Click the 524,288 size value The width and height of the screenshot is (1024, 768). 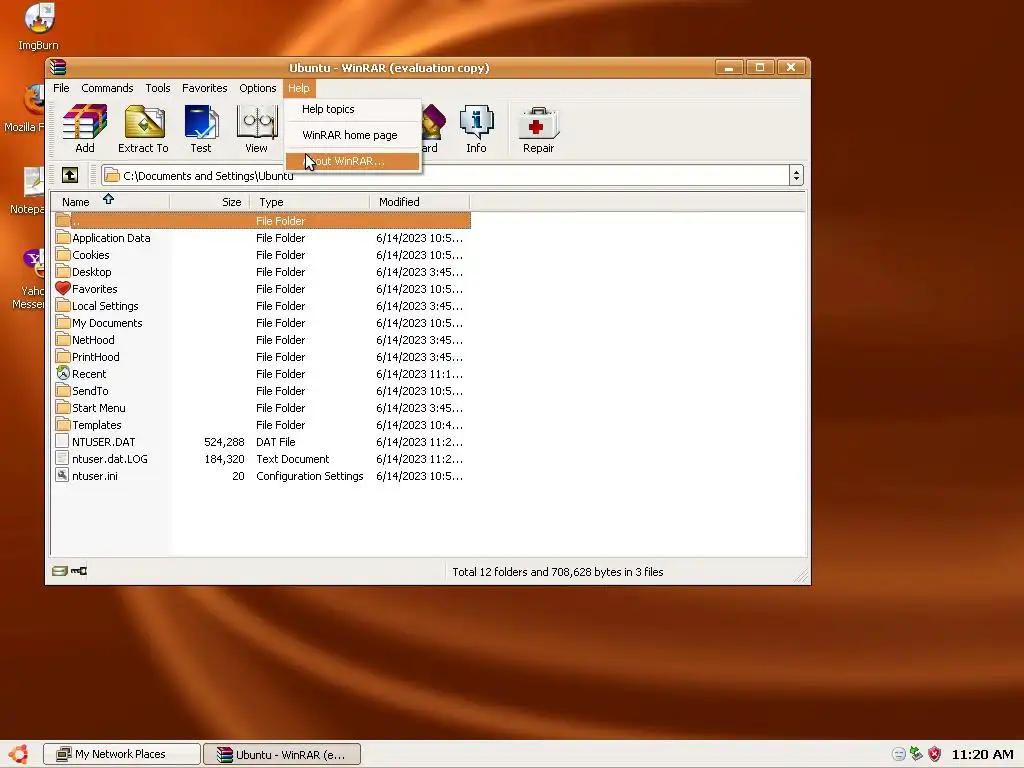tap(224, 442)
